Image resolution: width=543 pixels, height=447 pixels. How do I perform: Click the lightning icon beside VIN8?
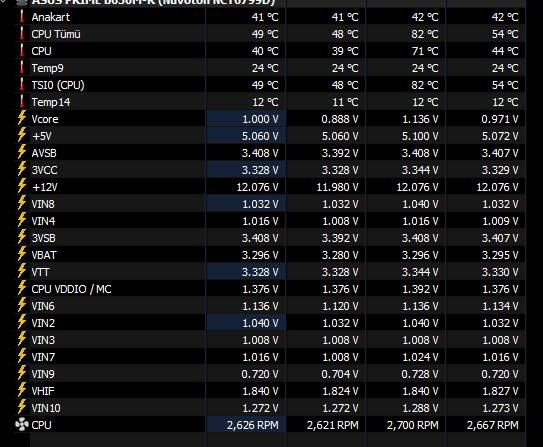pos(22,203)
